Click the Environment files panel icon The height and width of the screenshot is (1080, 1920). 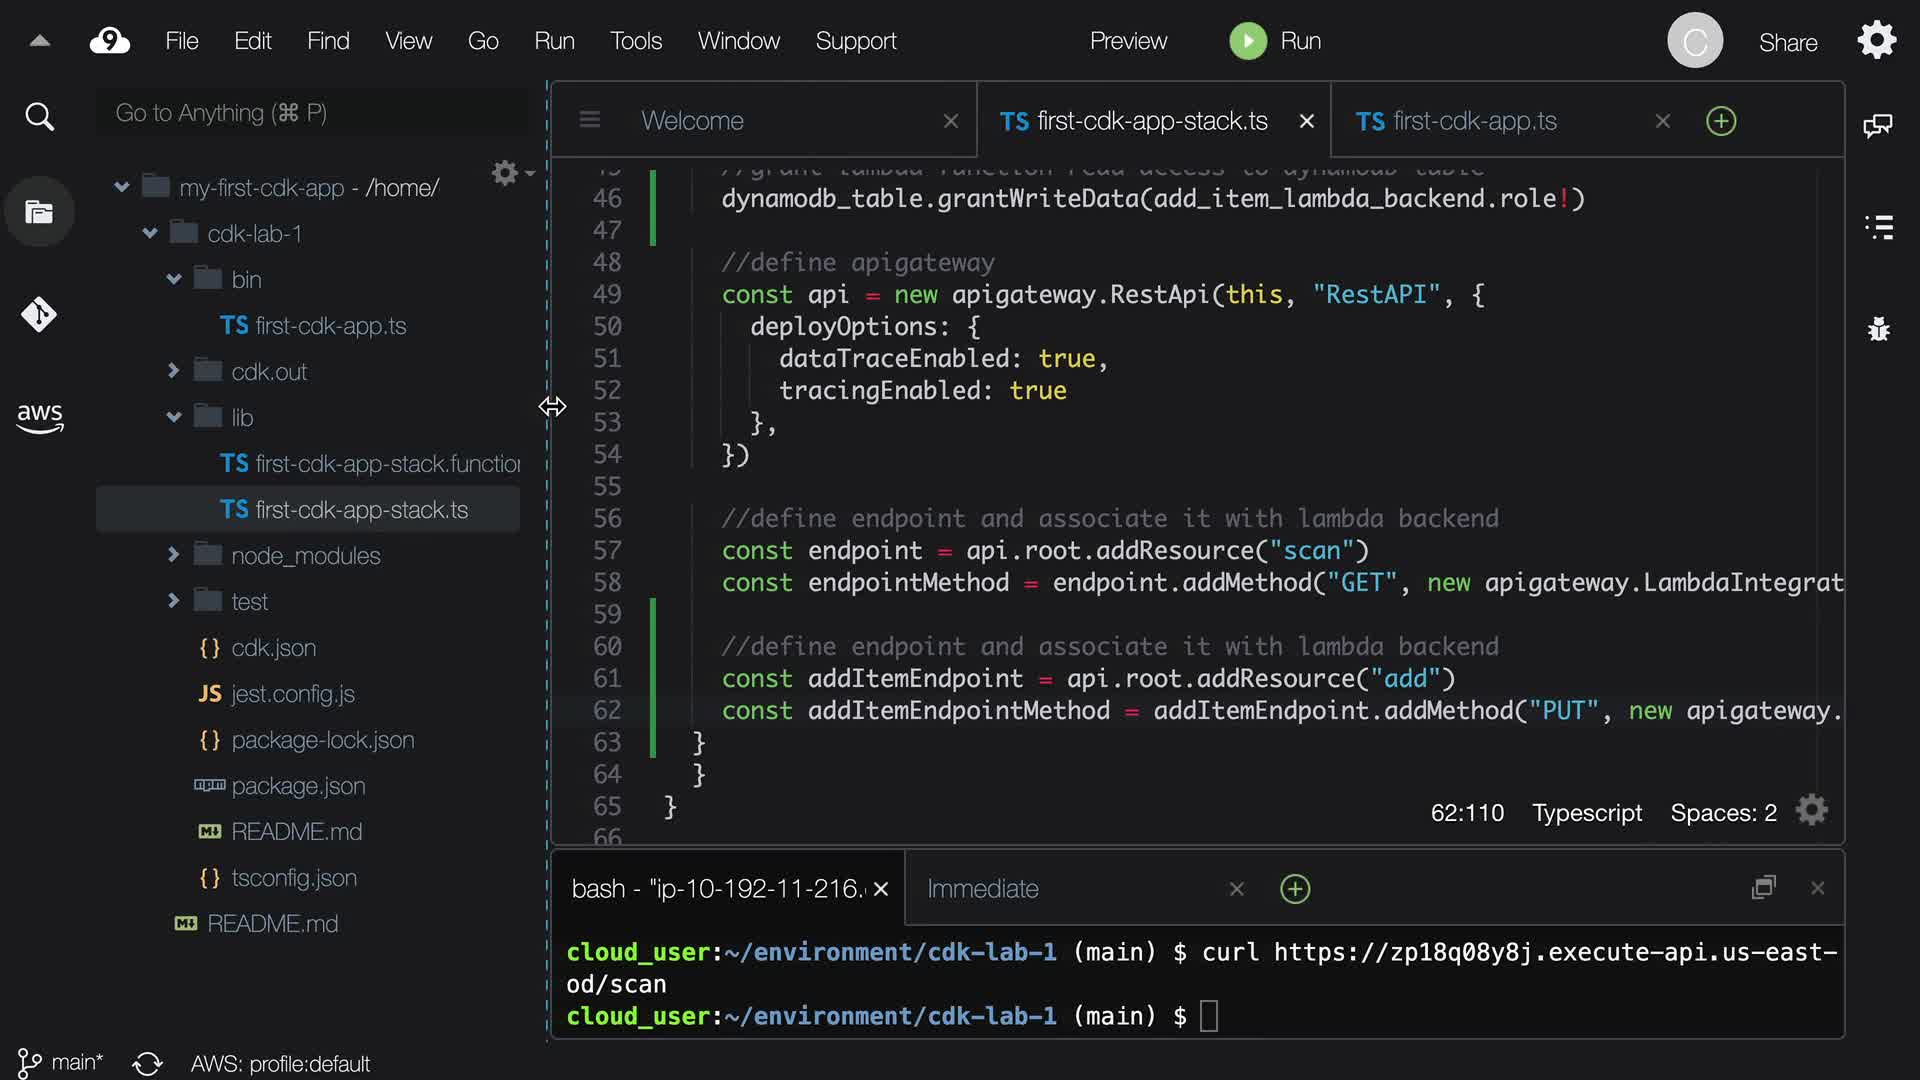click(x=39, y=212)
